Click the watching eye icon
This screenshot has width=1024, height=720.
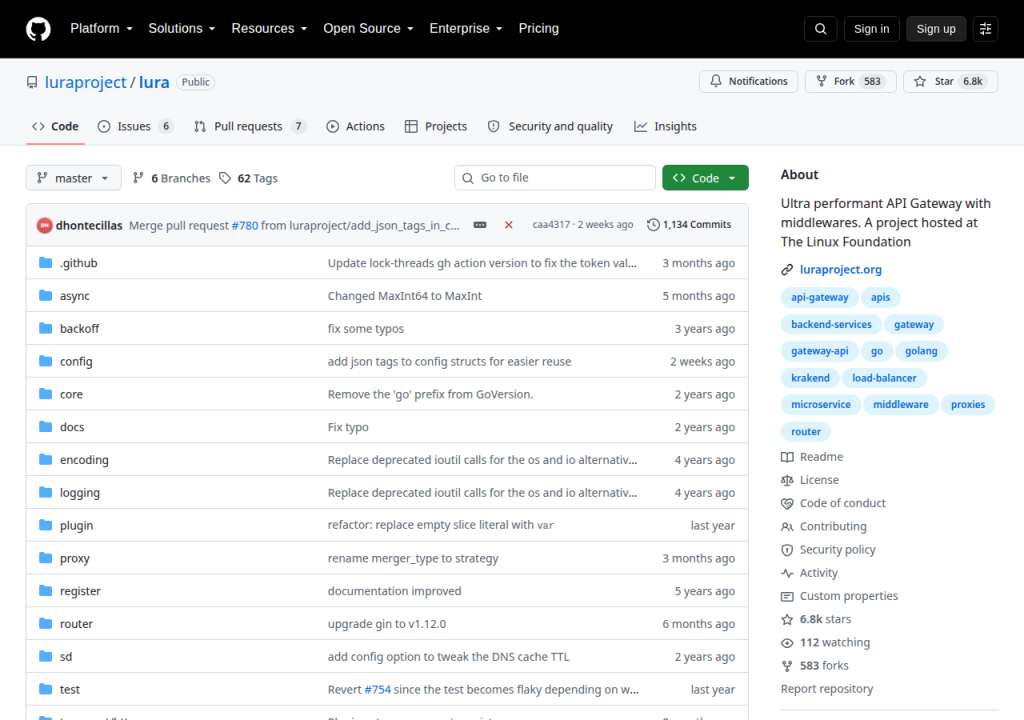point(788,643)
